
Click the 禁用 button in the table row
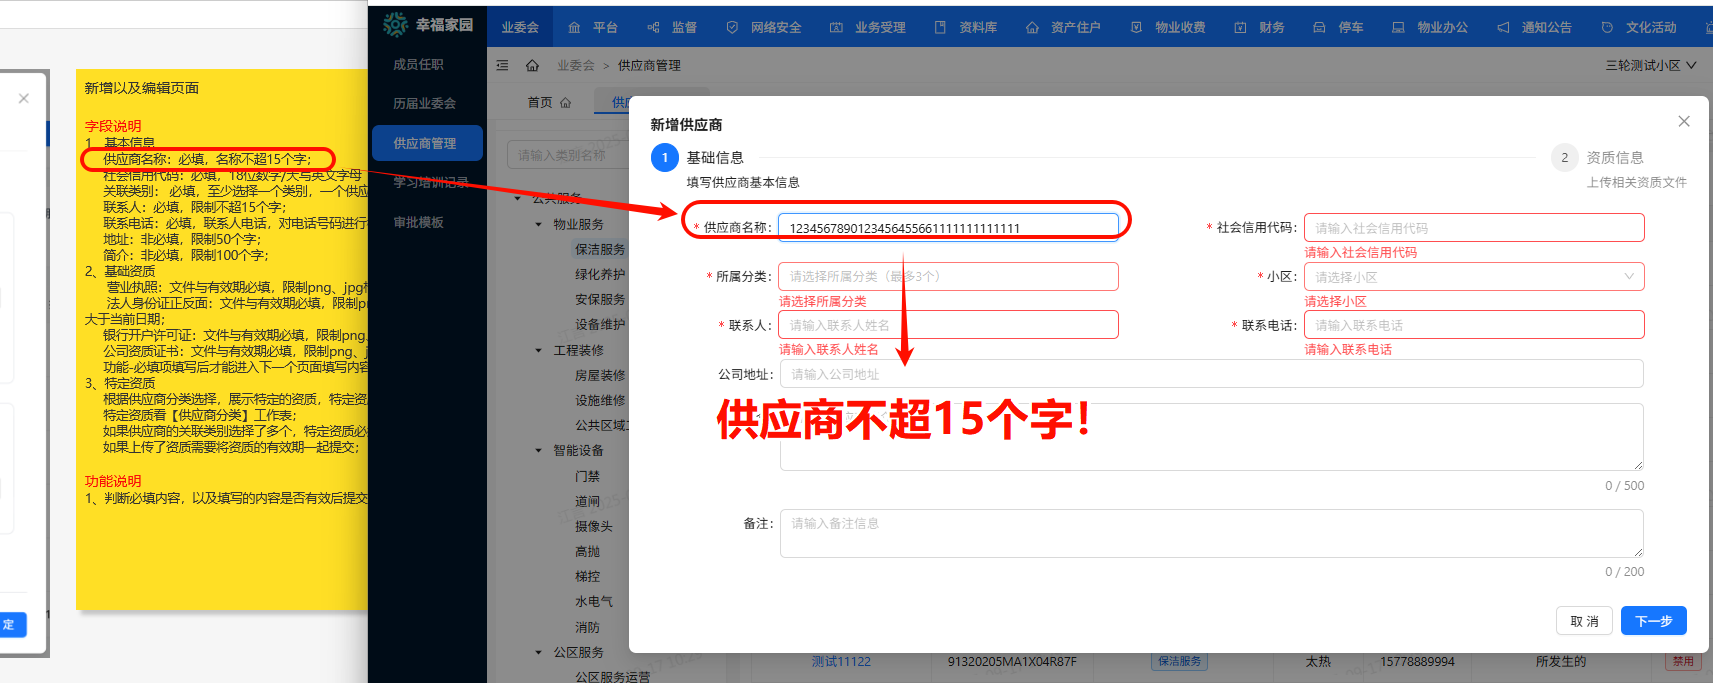tap(1684, 661)
